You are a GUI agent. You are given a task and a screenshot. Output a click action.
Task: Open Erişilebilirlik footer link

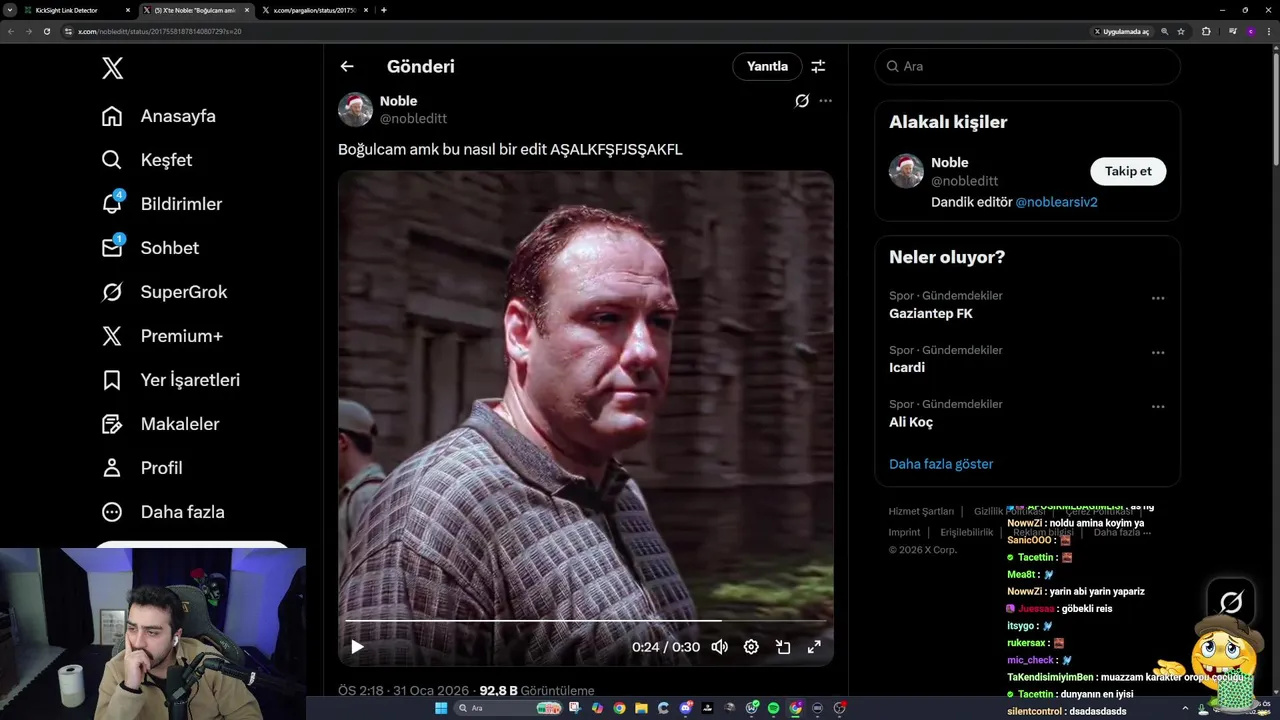point(966,532)
